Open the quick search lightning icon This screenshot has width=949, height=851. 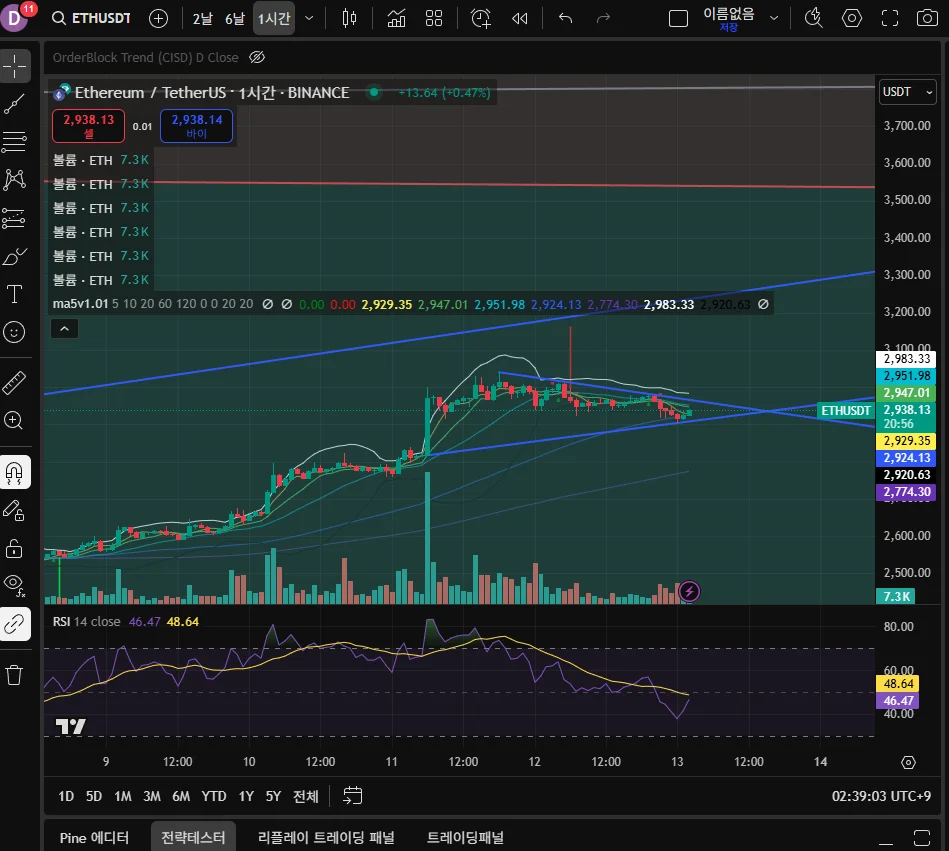click(814, 18)
